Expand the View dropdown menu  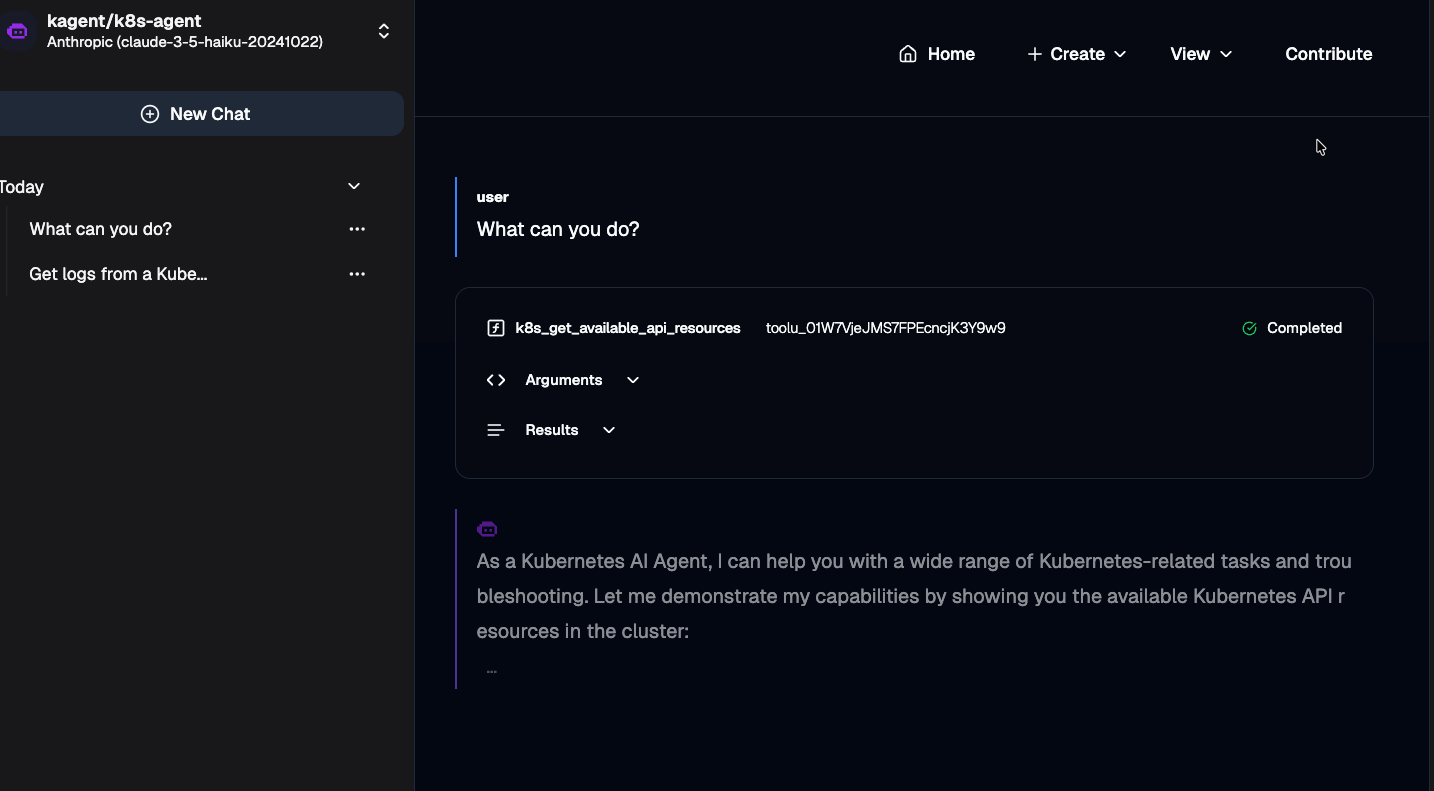pyautogui.click(x=1201, y=54)
